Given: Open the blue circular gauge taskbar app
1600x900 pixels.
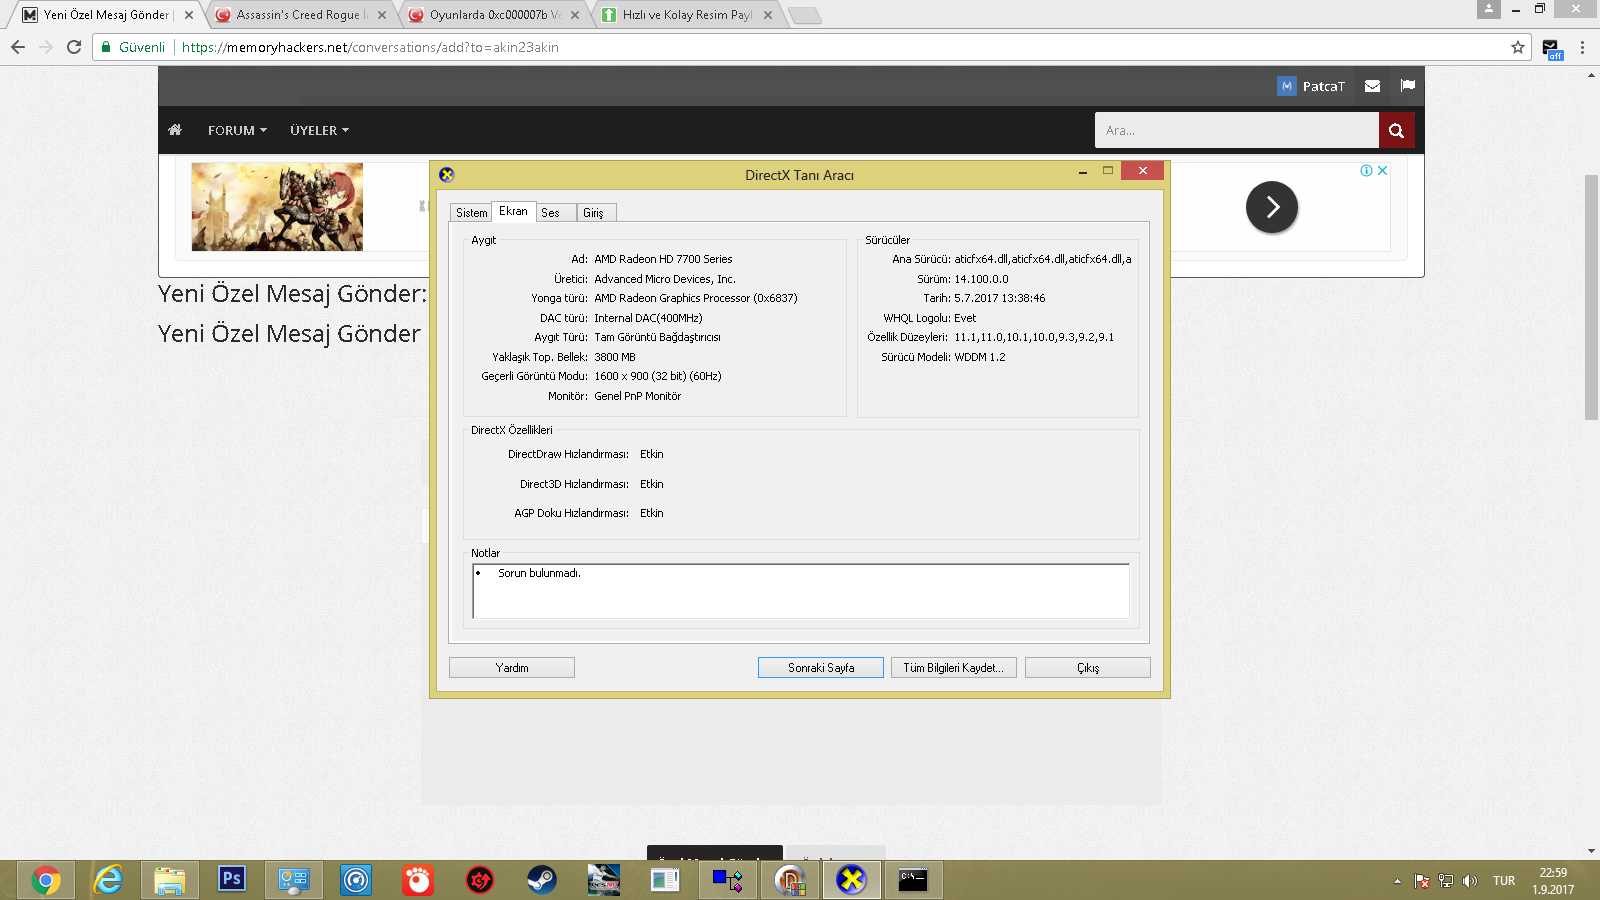Looking at the screenshot, I should (356, 880).
